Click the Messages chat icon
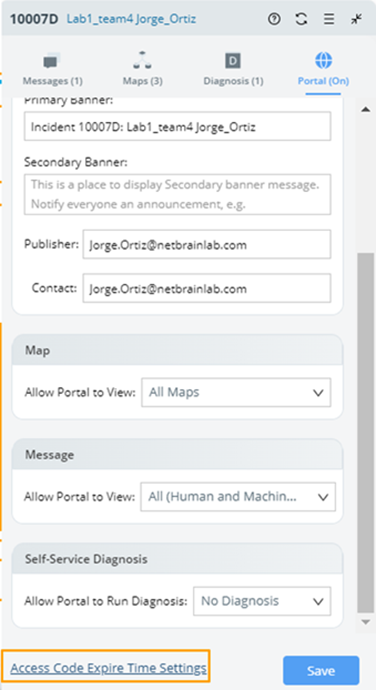 (x=52, y=61)
